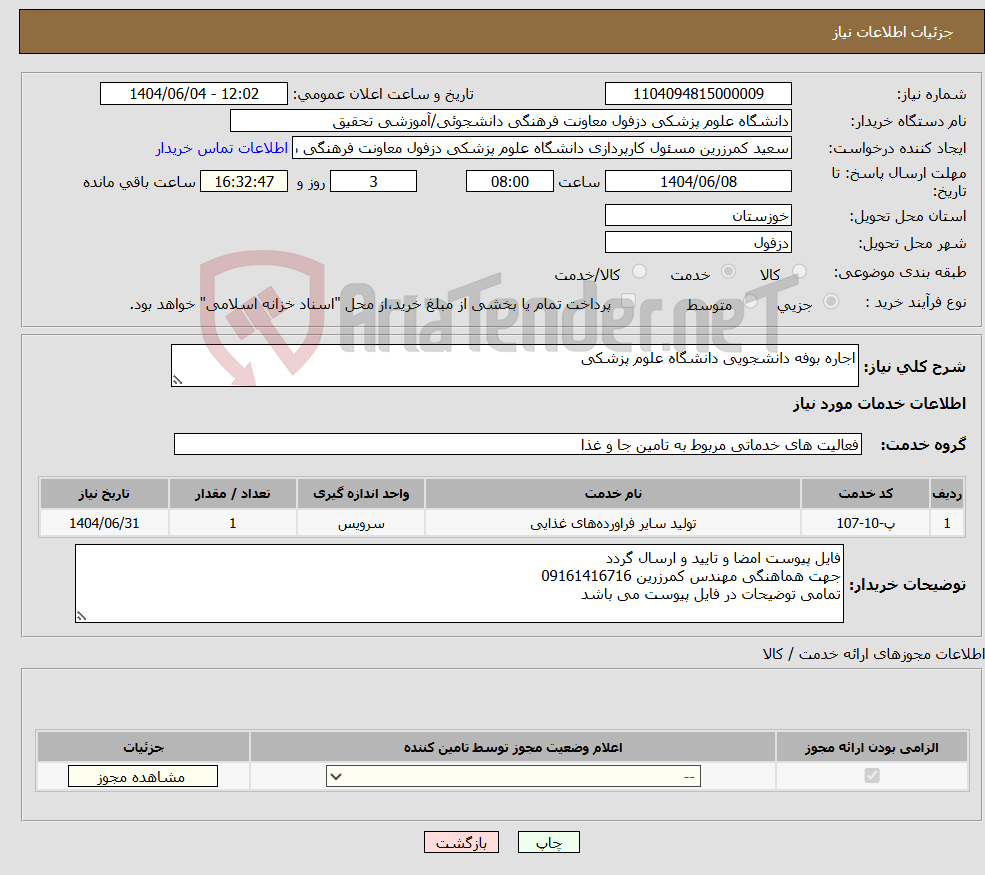Click the اعلام وضعیت مجوز header
985x875 pixels.
(513, 747)
